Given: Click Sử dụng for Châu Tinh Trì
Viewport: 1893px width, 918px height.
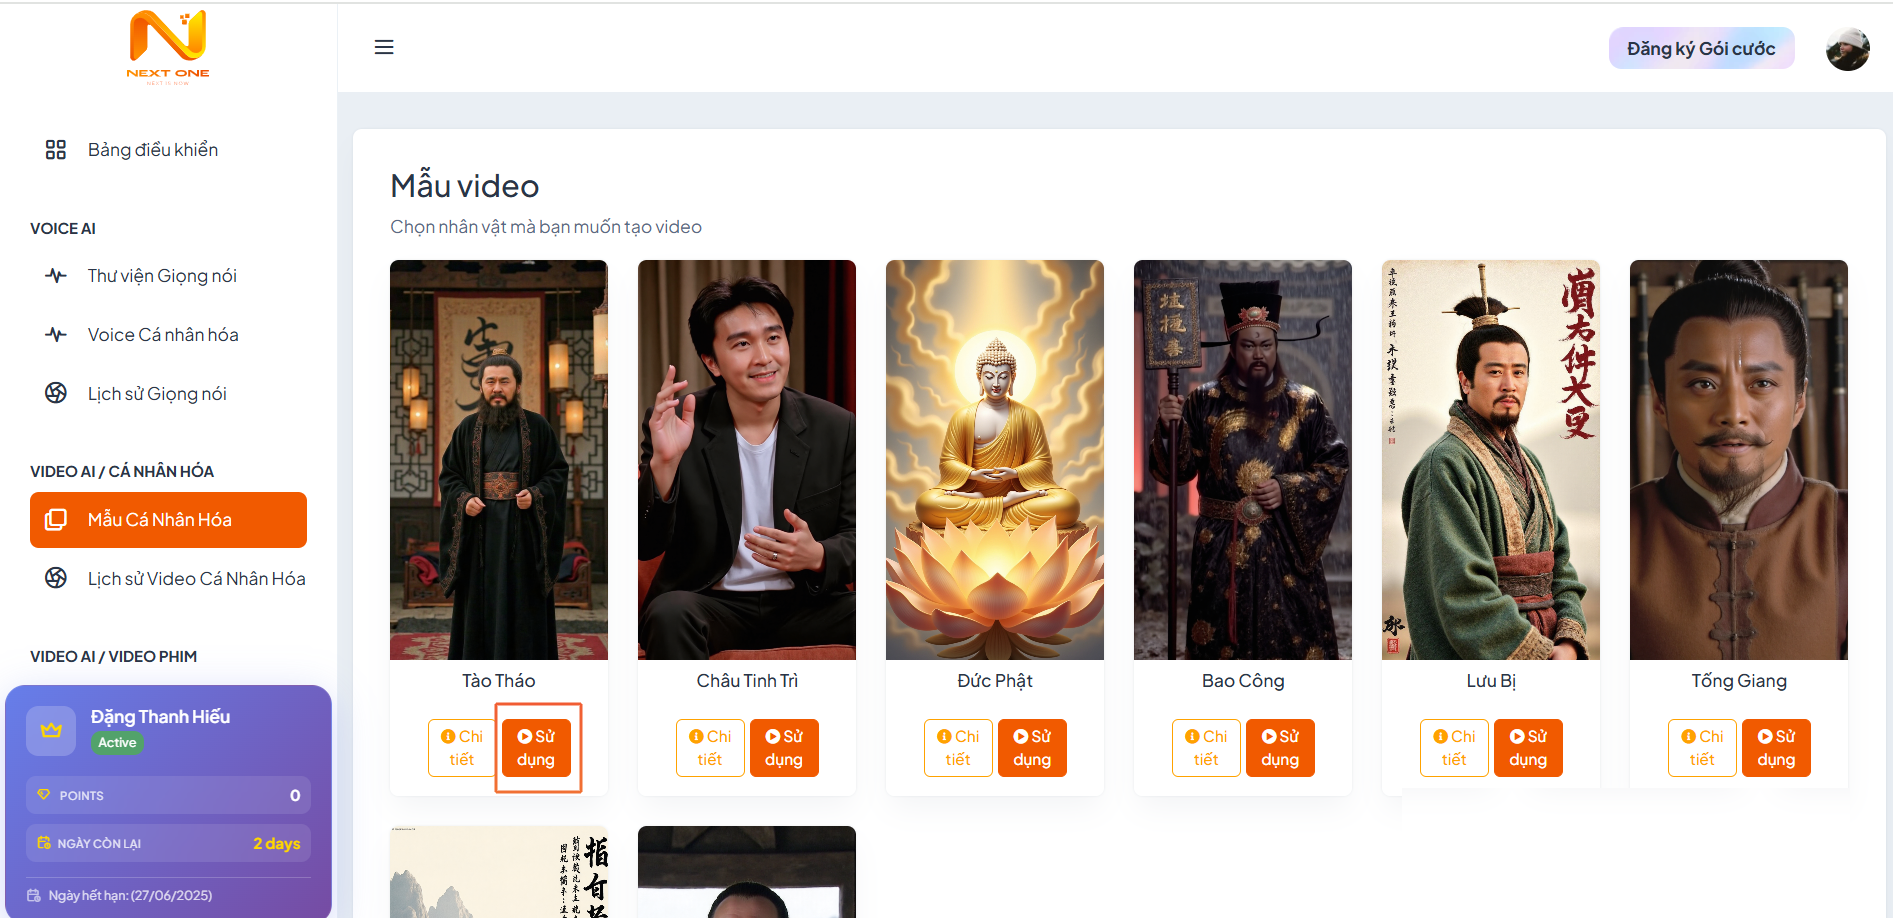Looking at the screenshot, I should click(784, 748).
